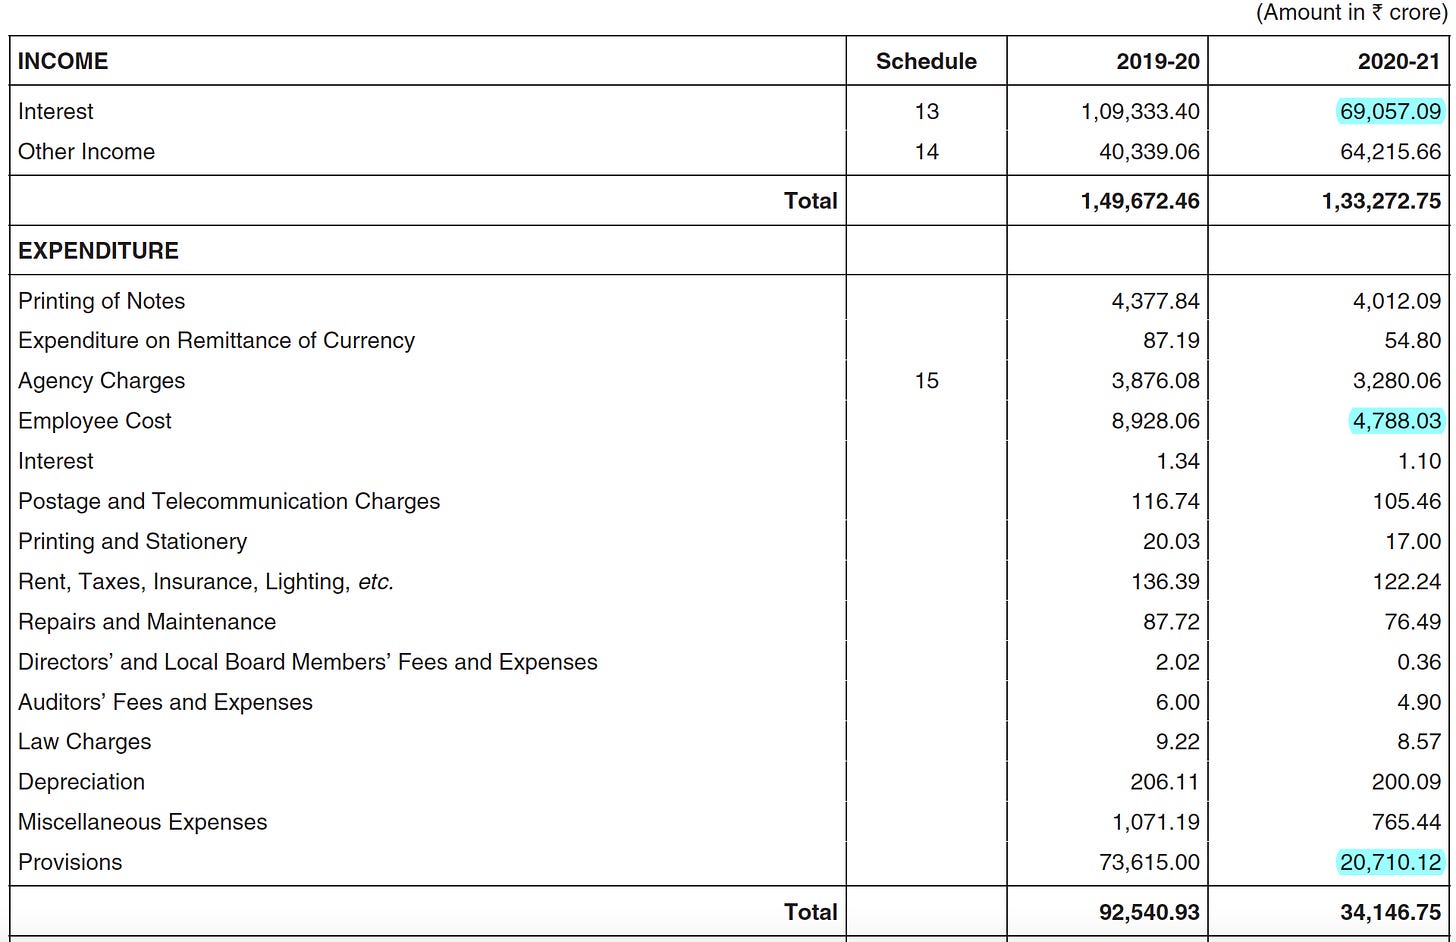Click Expenditure on Remittance of Currency label

[x=216, y=341]
